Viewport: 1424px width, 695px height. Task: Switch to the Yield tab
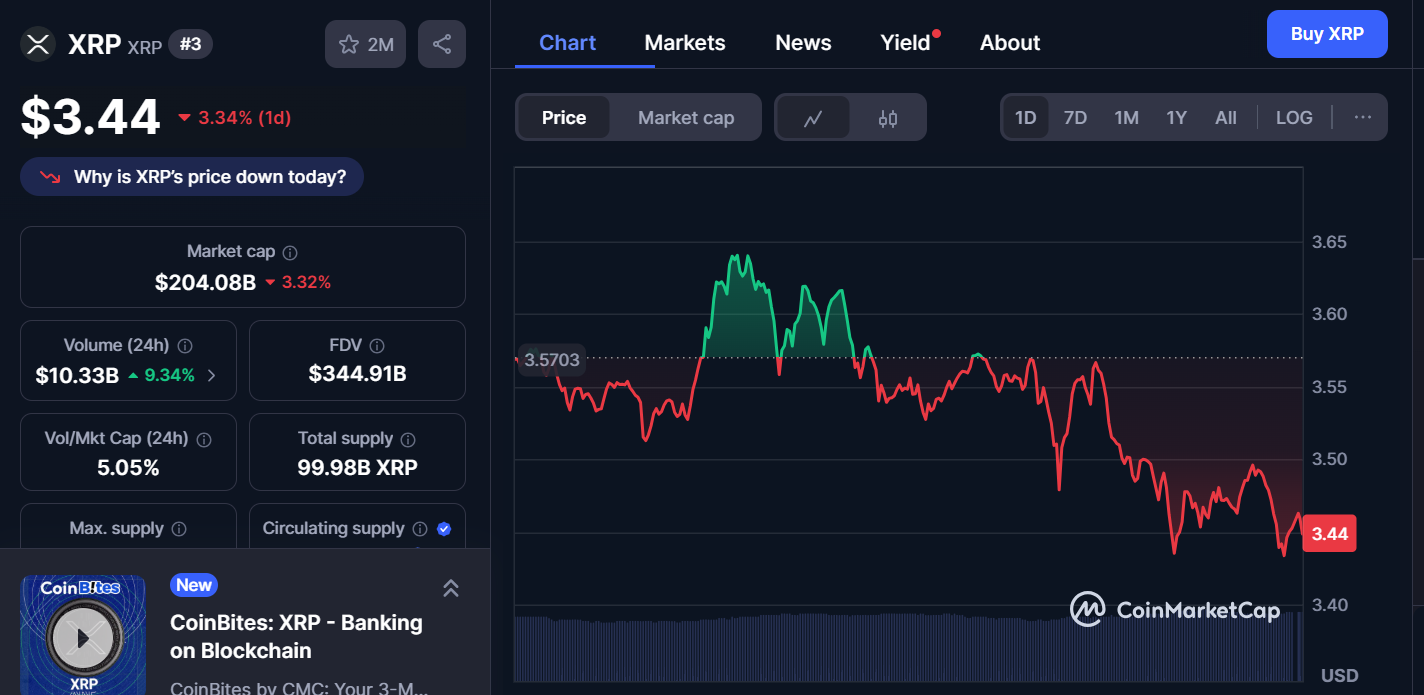pos(906,43)
